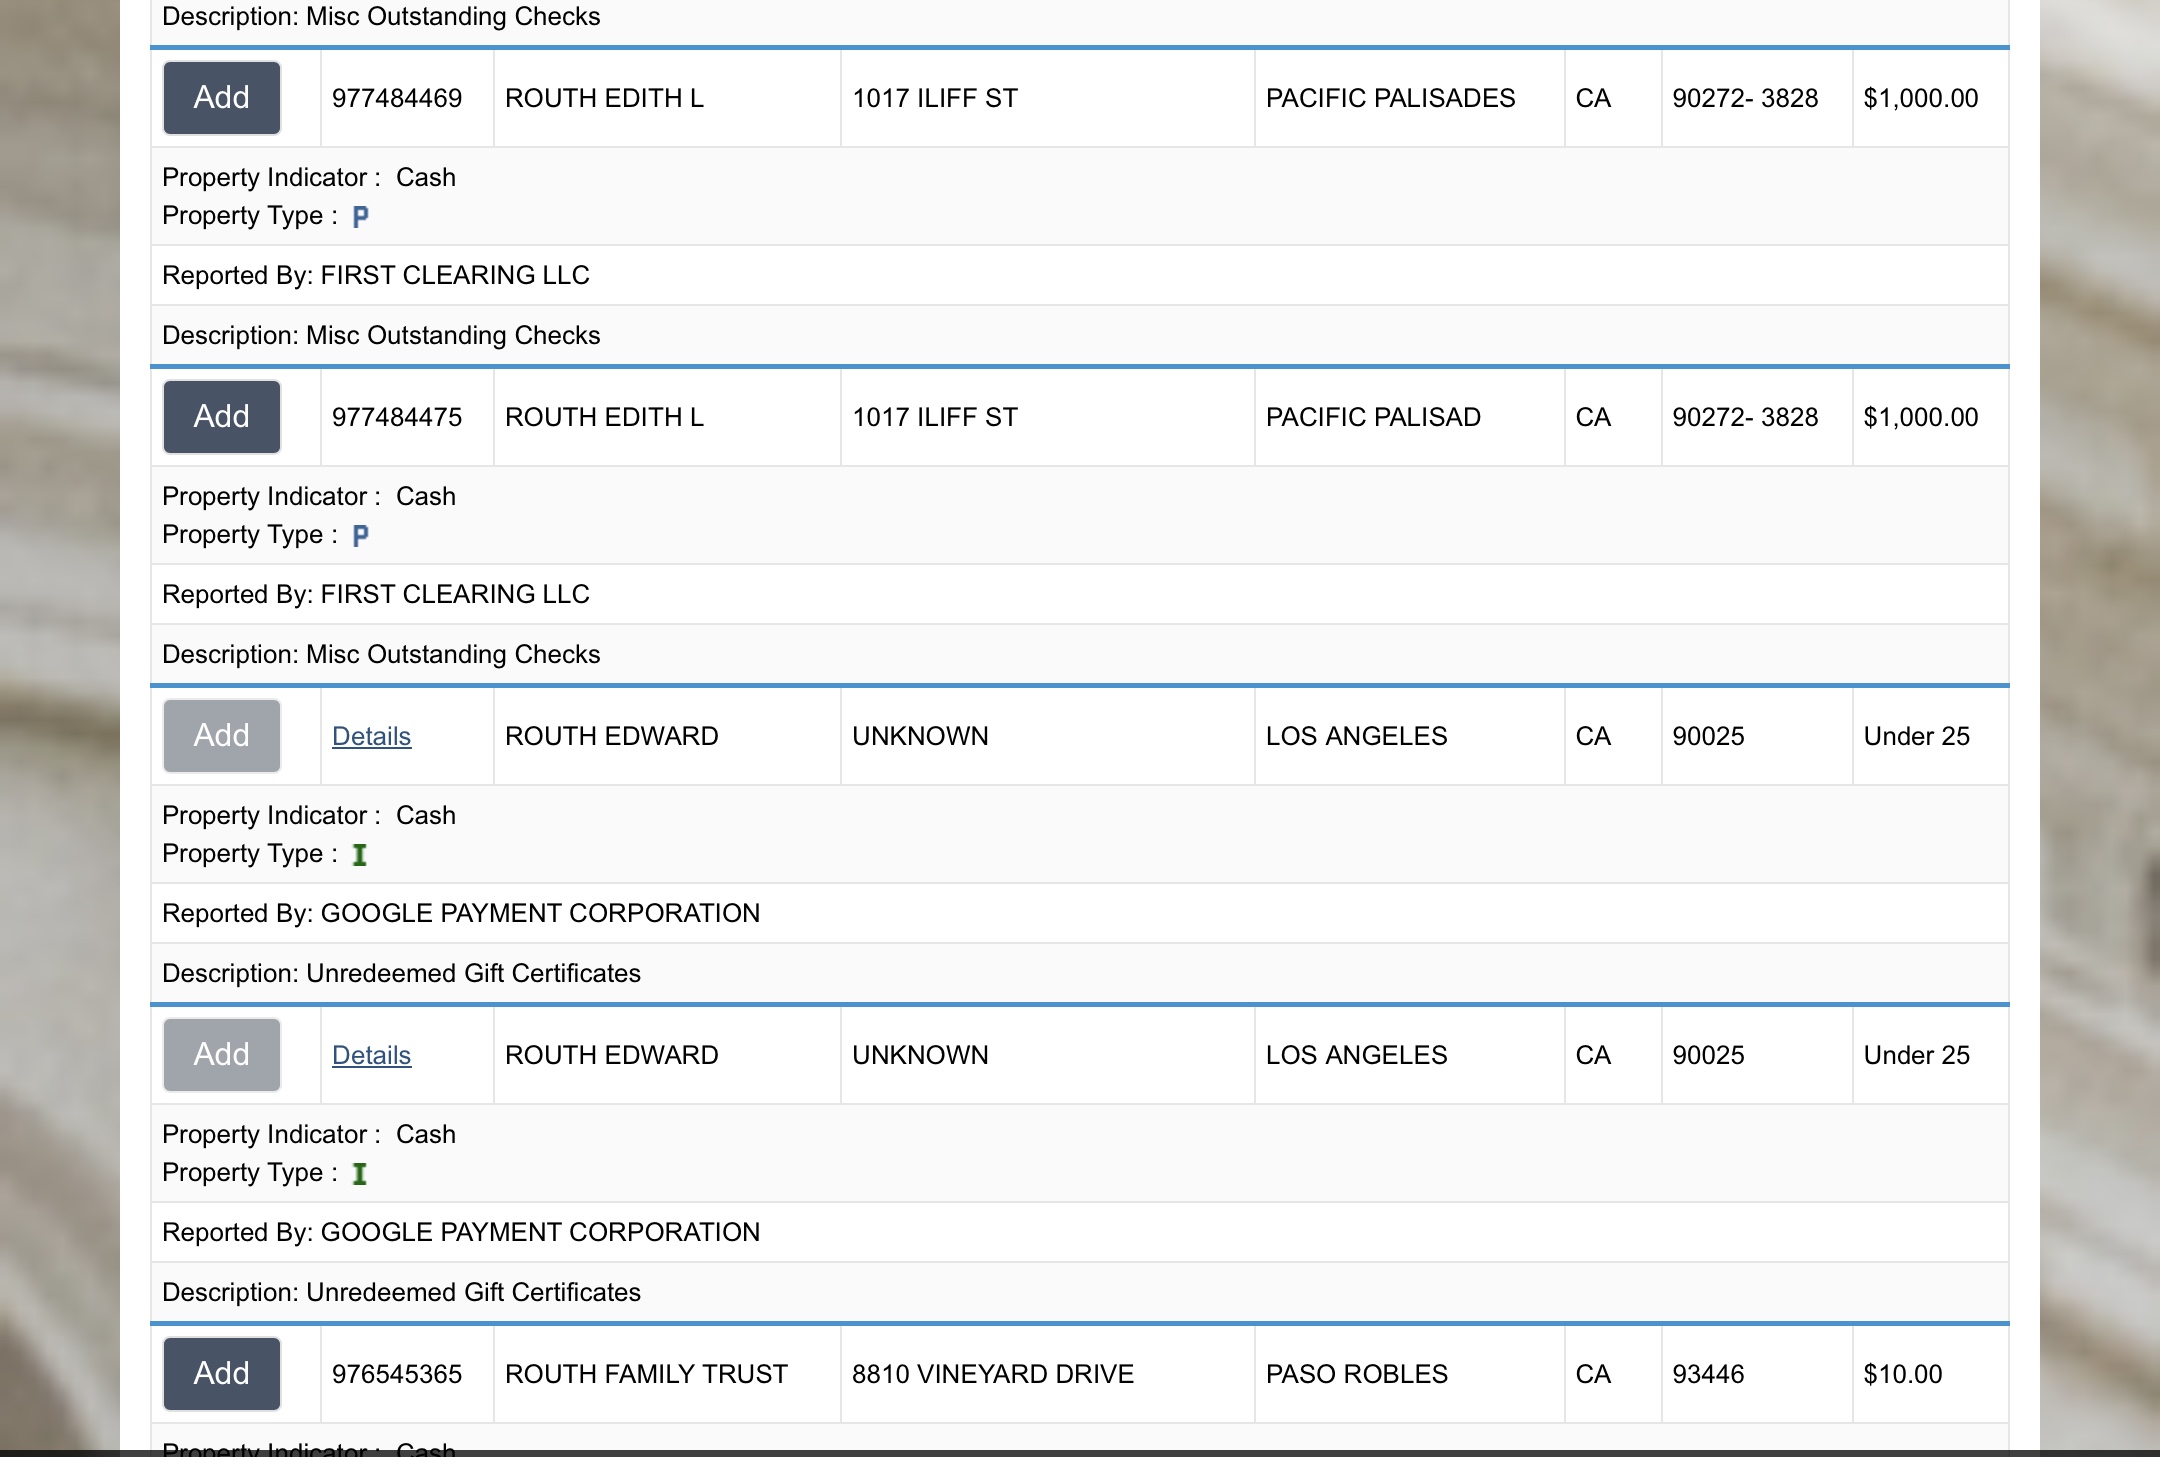Click ROUTH FAMILY TRUST owner name

646,1374
